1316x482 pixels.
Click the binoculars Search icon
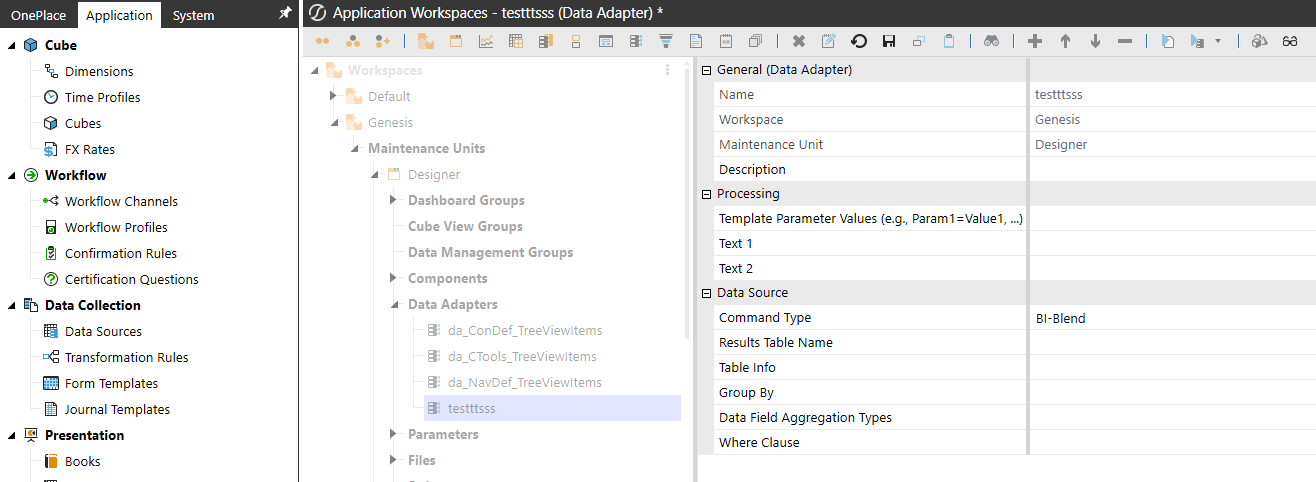tap(991, 41)
